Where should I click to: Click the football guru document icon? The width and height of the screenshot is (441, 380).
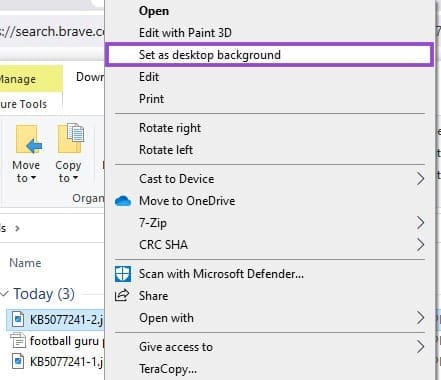pyautogui.click(x=18, y=341)
